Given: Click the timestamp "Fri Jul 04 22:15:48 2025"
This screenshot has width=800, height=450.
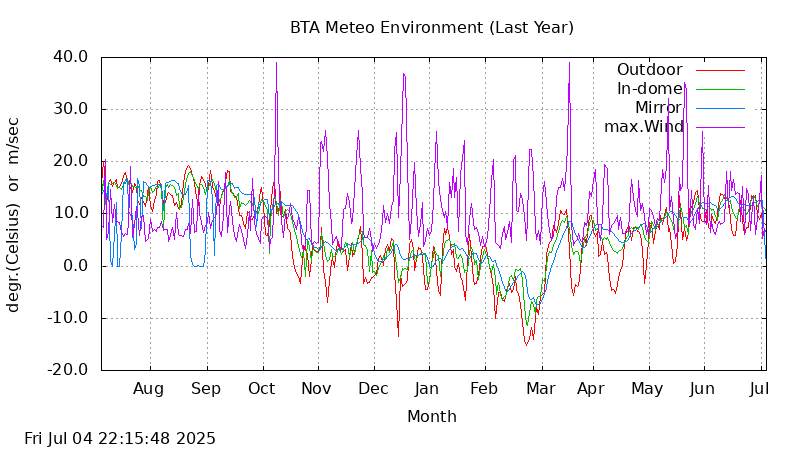Looking at the screenshot, I should click(x=120, y=438).
